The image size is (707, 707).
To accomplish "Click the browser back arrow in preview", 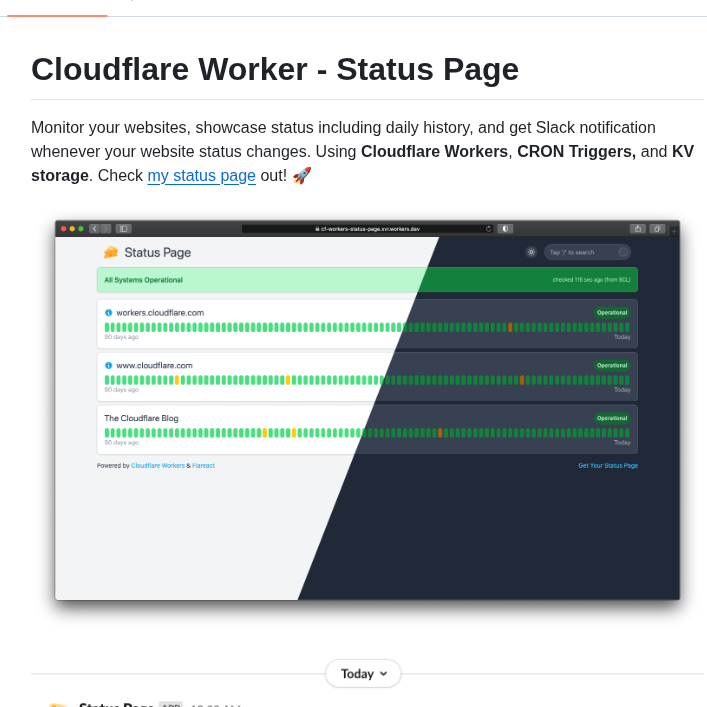I will click(x=94, y=229).
